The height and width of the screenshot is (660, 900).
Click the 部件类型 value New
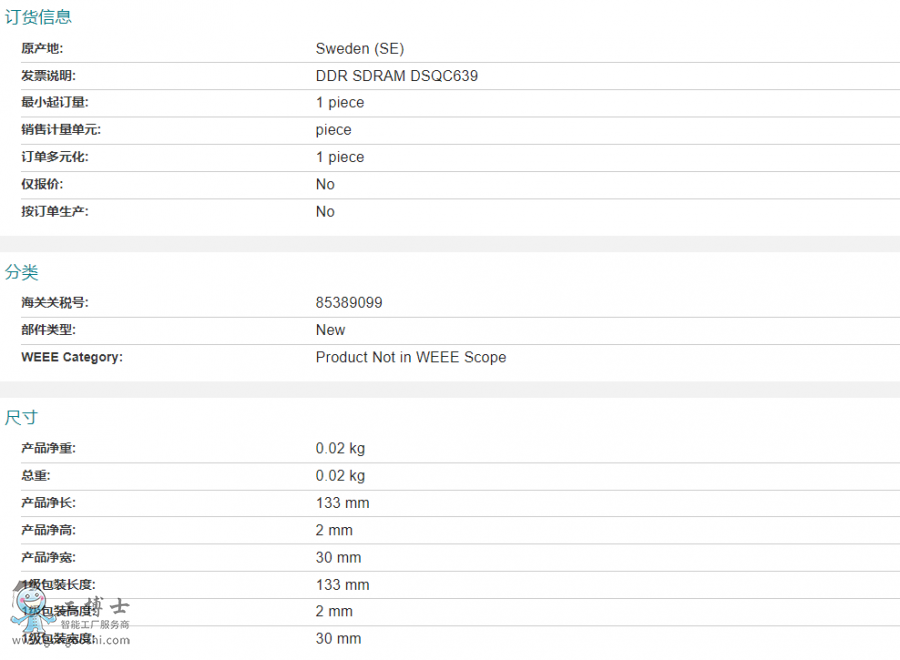click(330, 330)
